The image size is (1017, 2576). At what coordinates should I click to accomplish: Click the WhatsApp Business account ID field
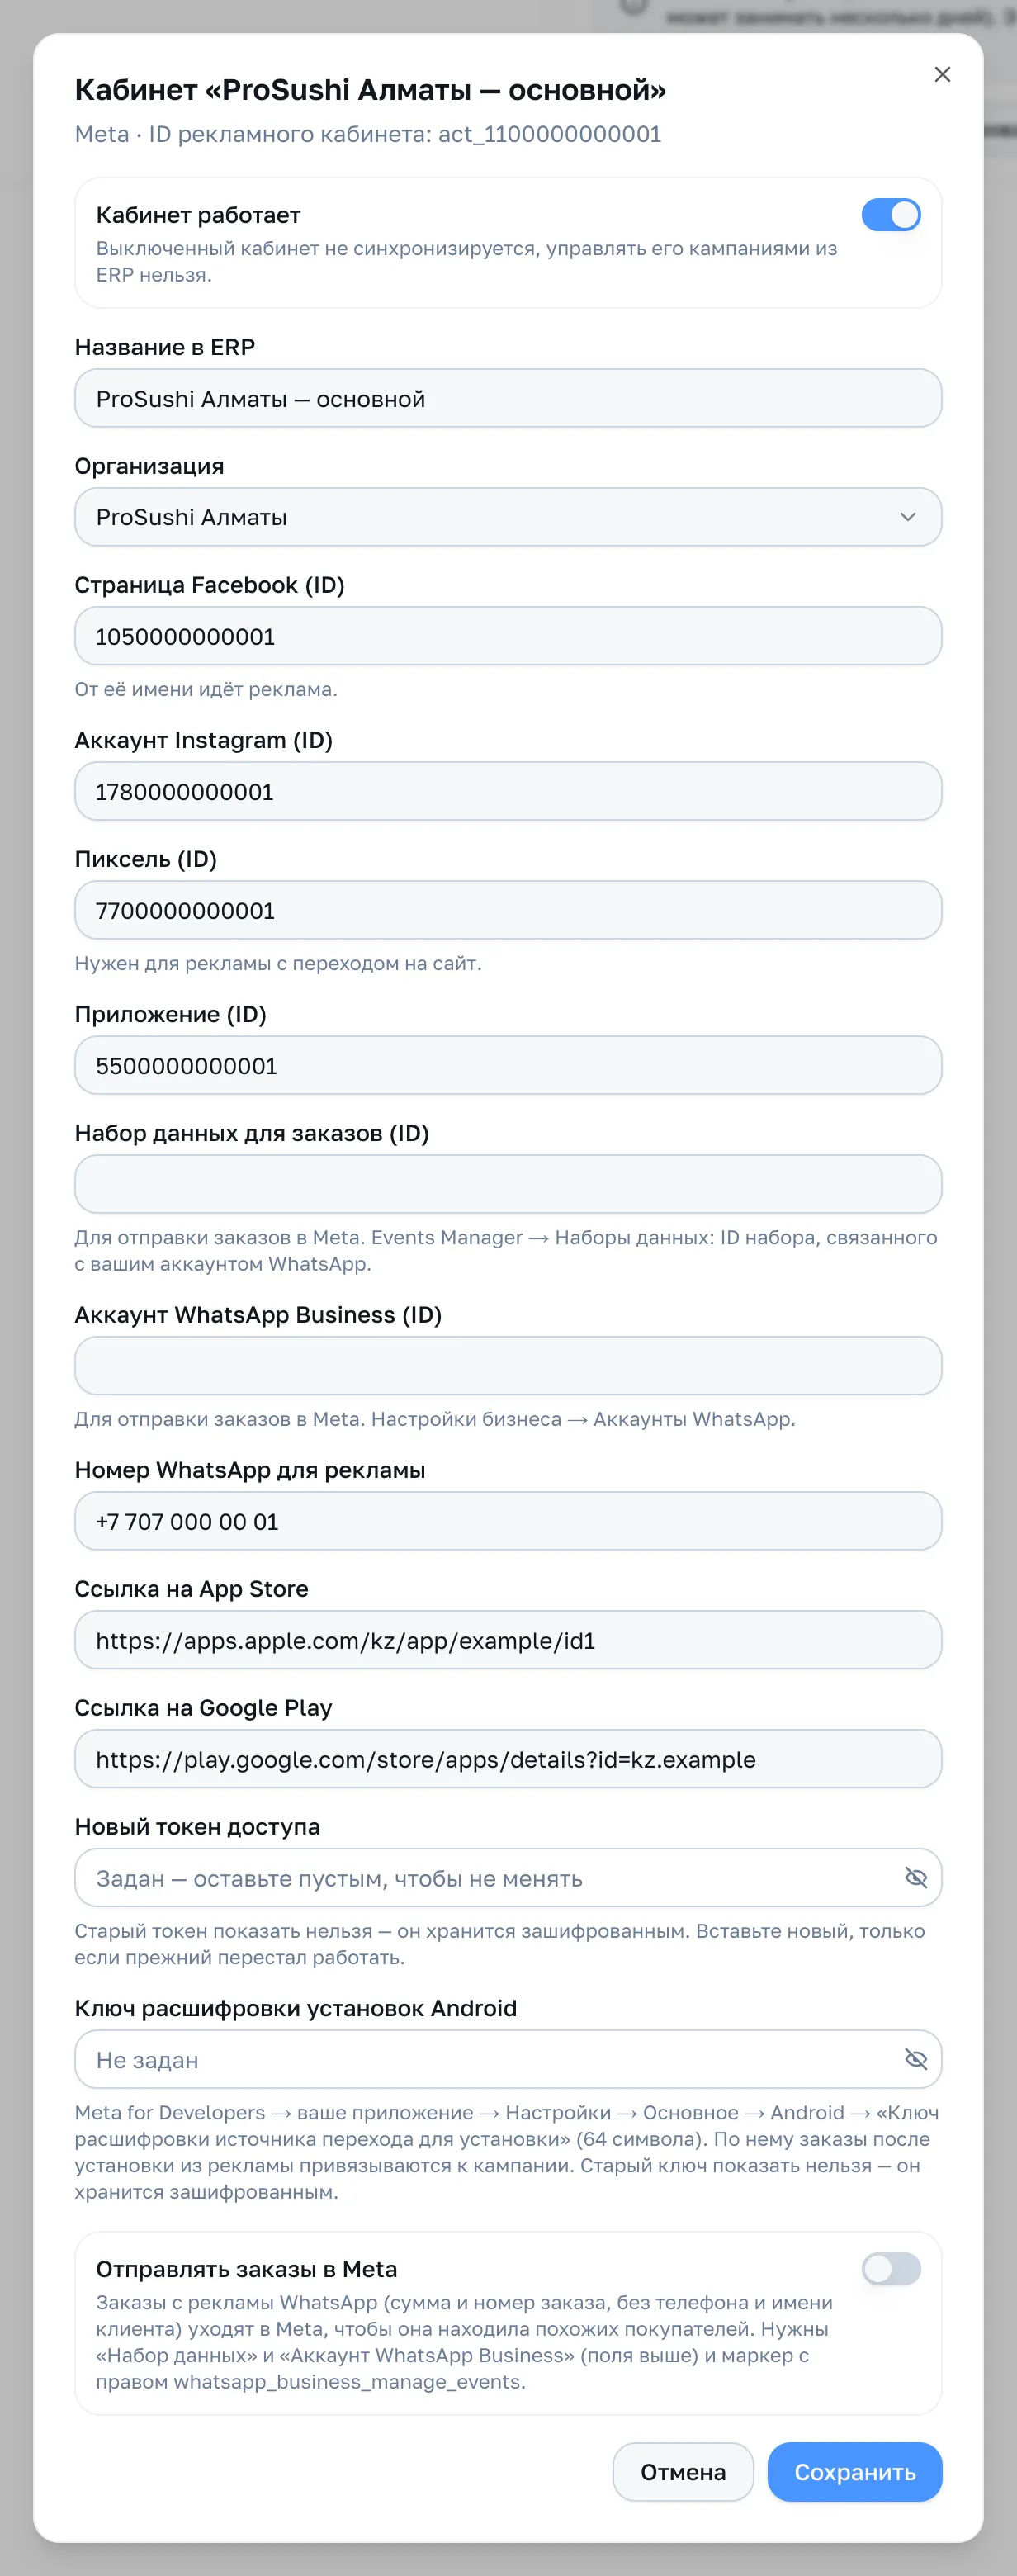coord(508,1366)
